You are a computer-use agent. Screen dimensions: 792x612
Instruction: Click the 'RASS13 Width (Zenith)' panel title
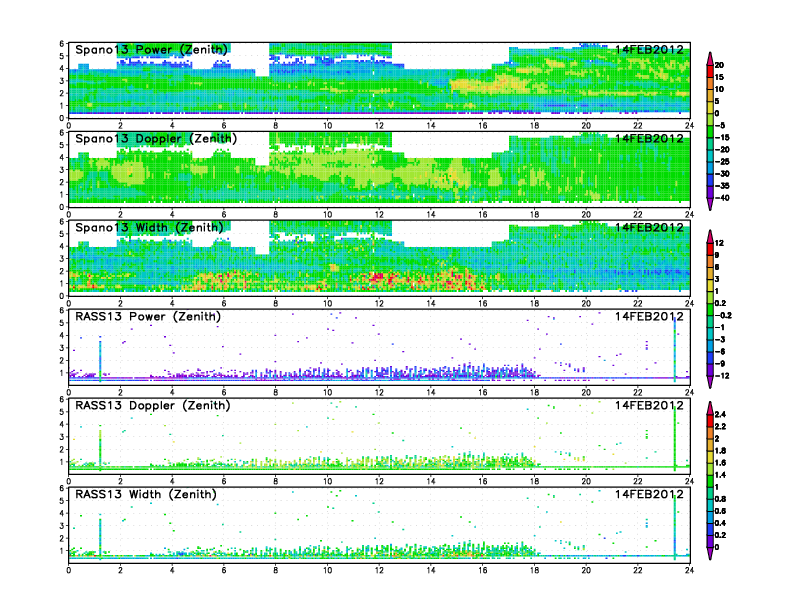(x=145, y=494)
